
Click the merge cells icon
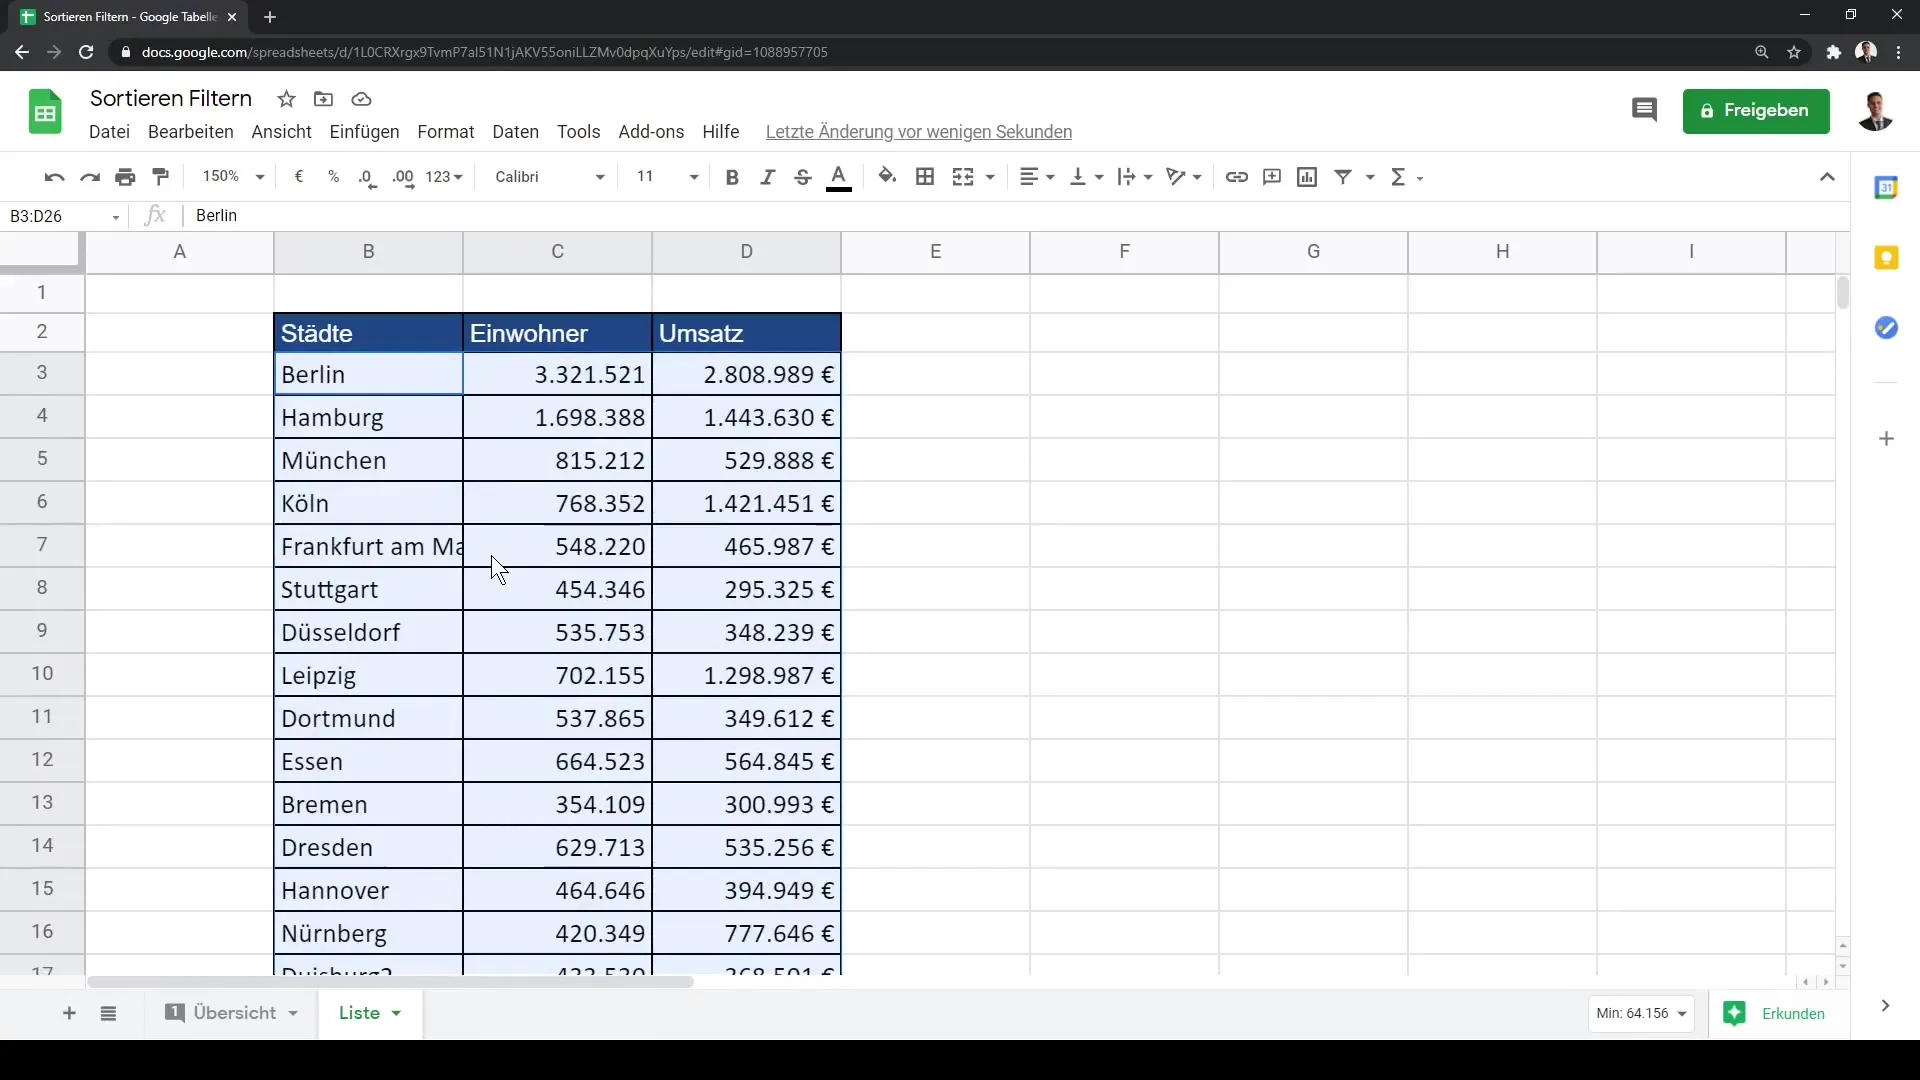963,177
